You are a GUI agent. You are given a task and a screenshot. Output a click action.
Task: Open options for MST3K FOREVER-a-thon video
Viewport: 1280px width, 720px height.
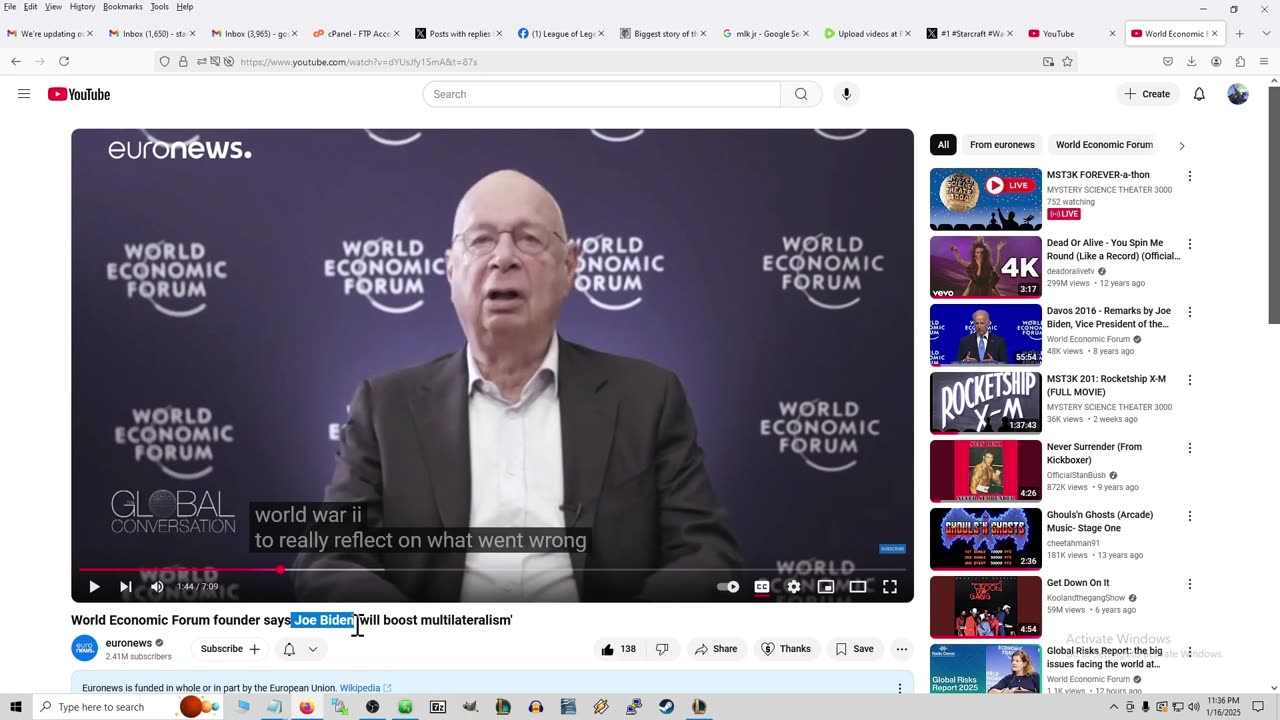[x=1190, y=176]
